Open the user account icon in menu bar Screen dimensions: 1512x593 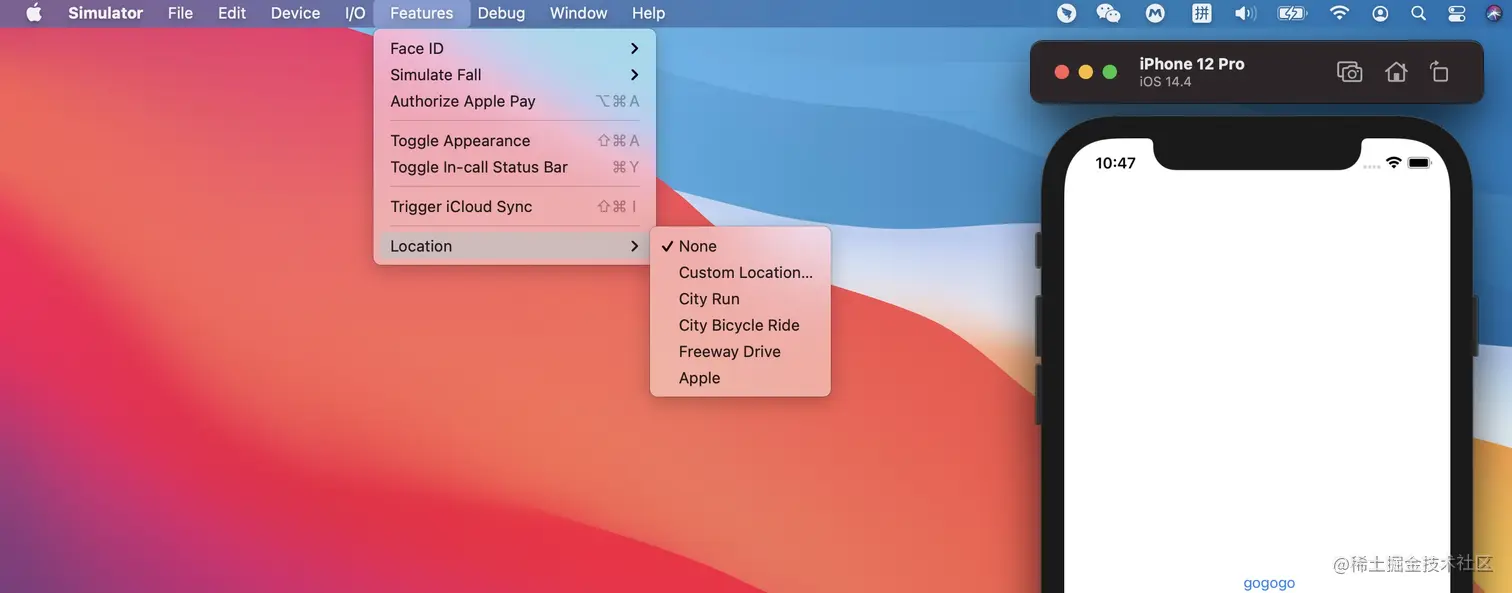coord(1380,13)
